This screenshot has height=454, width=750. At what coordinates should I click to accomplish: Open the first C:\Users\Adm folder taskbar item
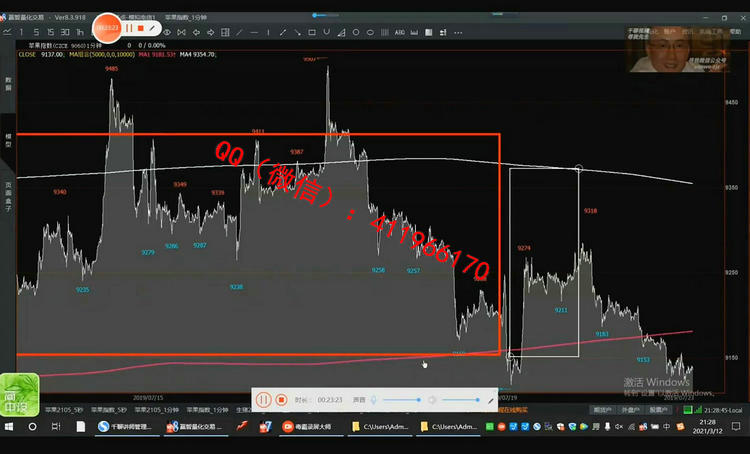[x=380, y=426]
